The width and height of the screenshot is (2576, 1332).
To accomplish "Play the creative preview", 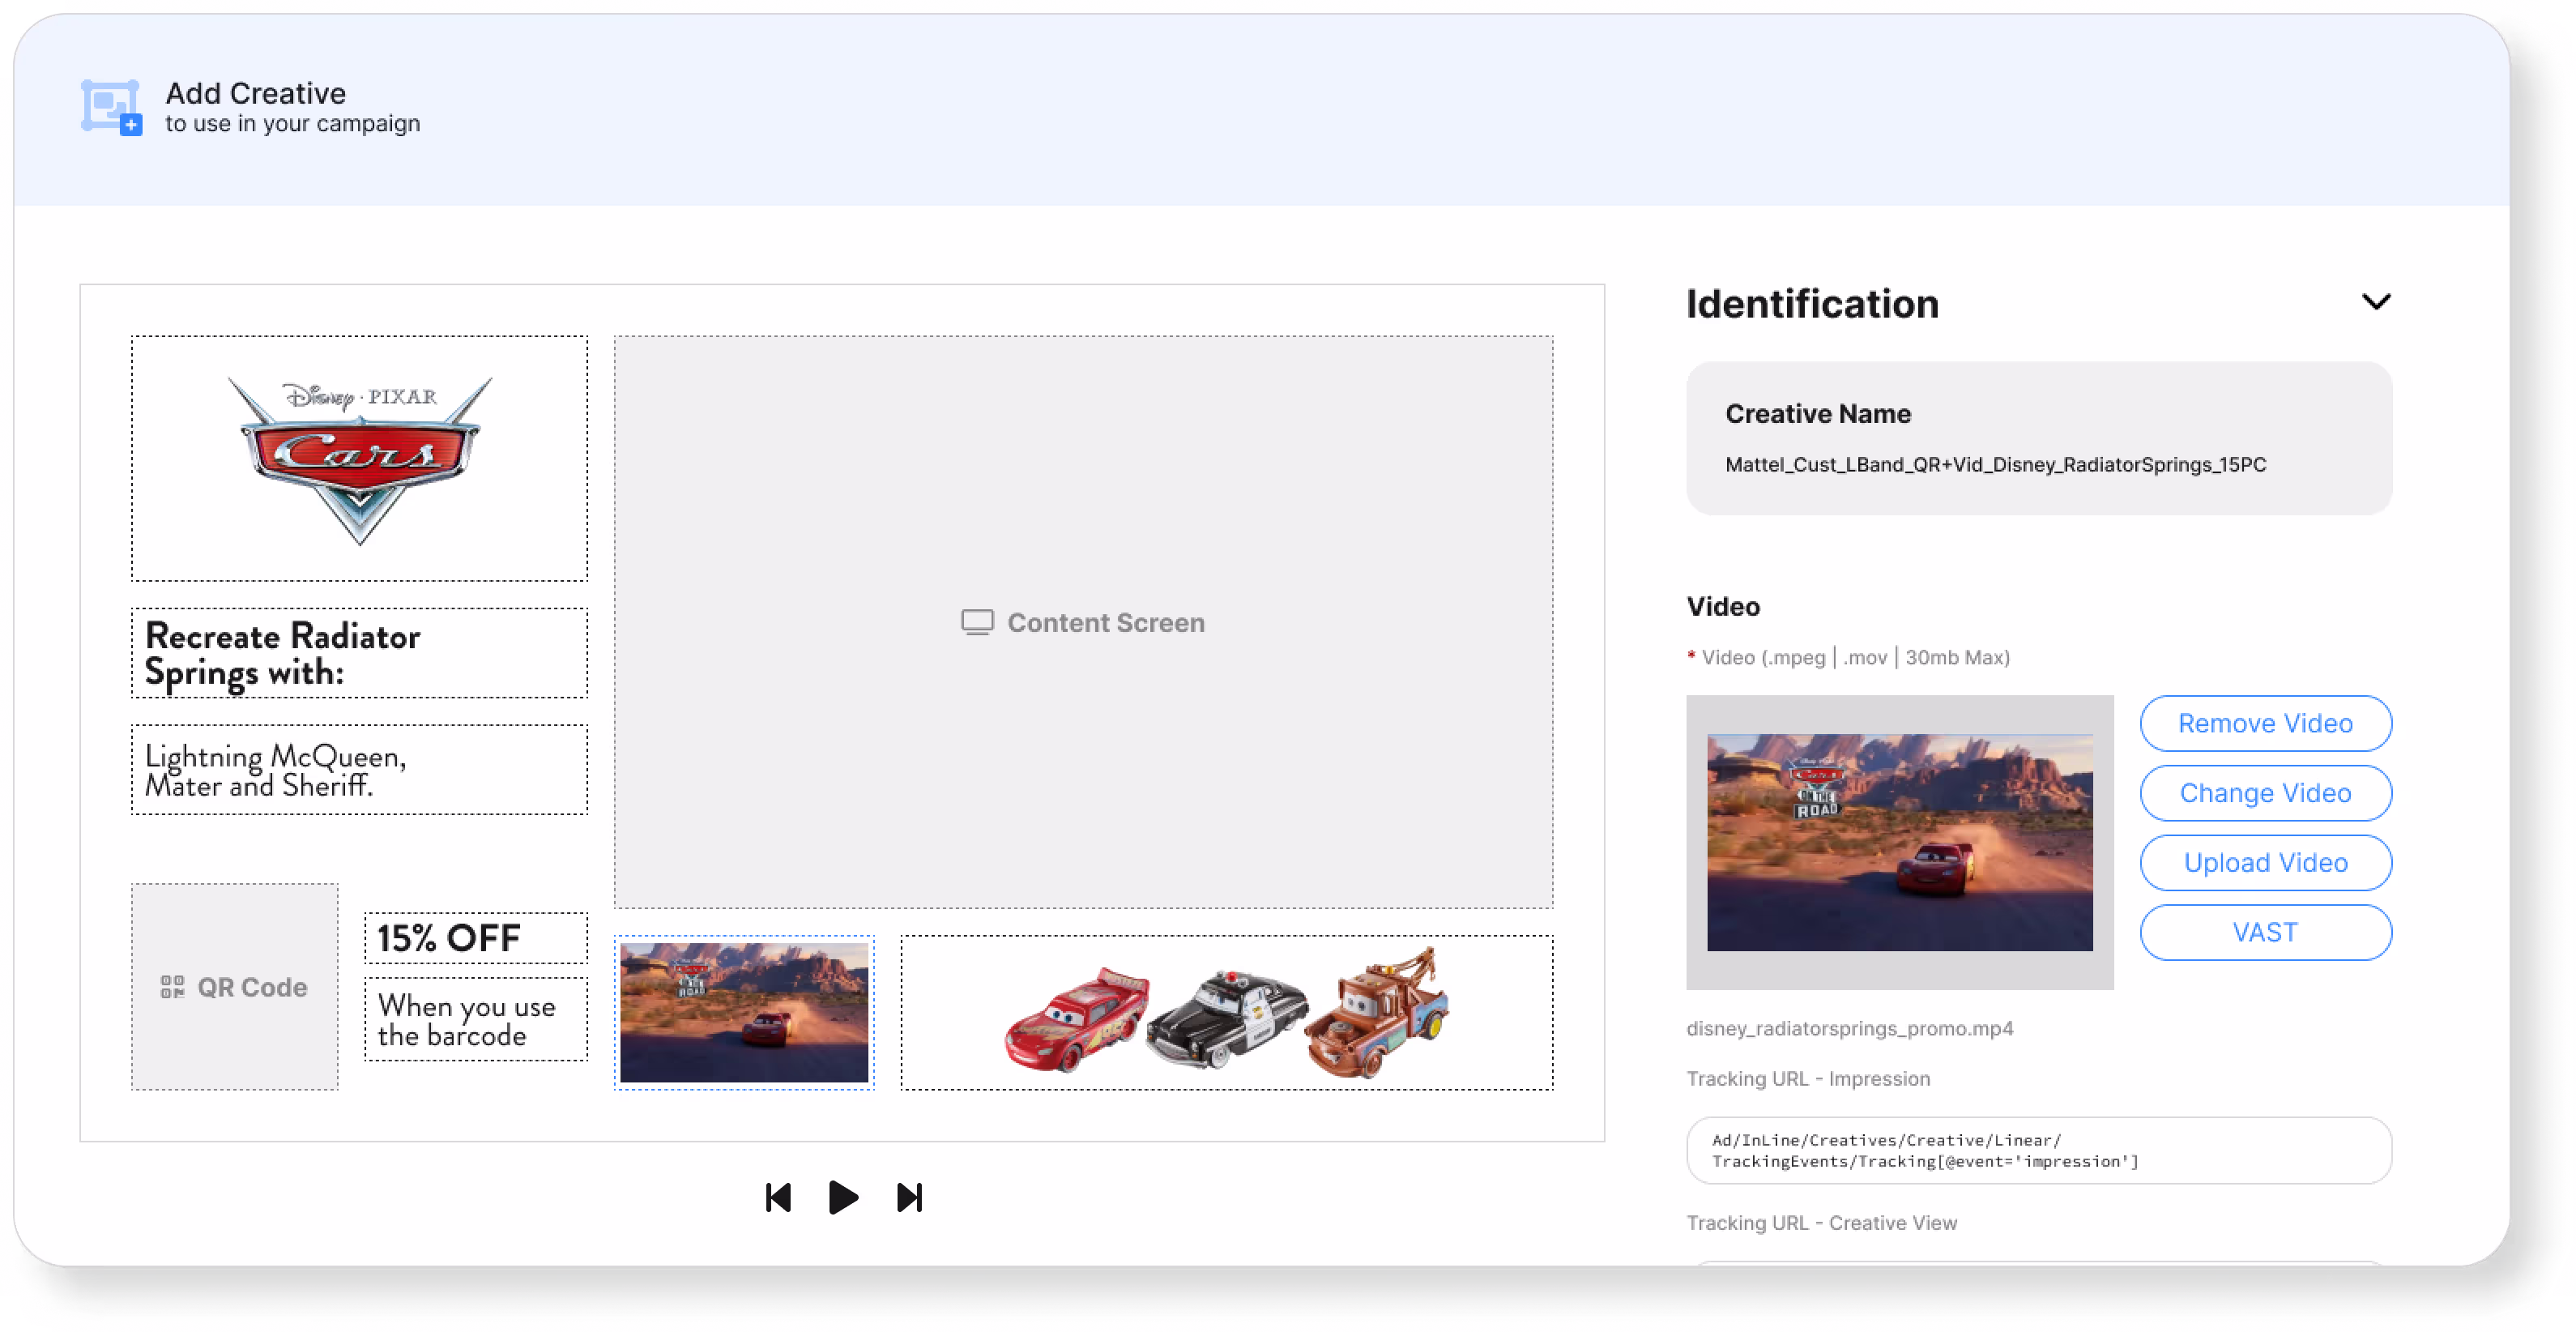I will point(843,1197).
